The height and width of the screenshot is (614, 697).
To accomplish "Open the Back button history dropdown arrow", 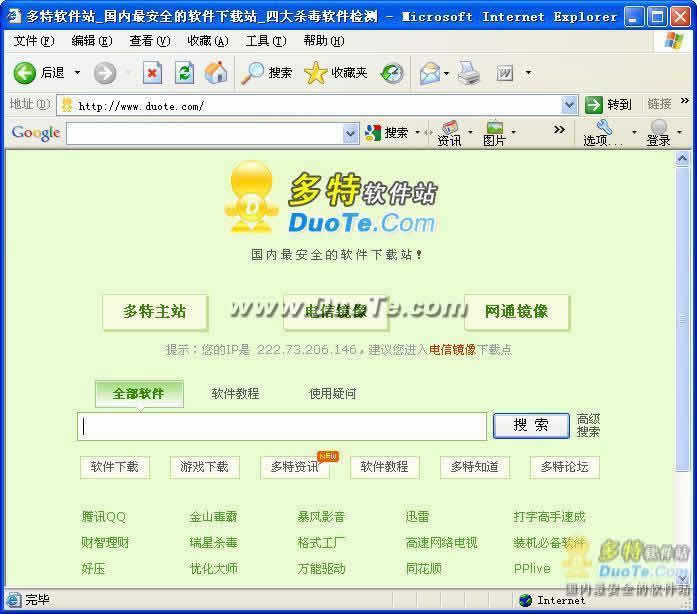I will [77, 72].
